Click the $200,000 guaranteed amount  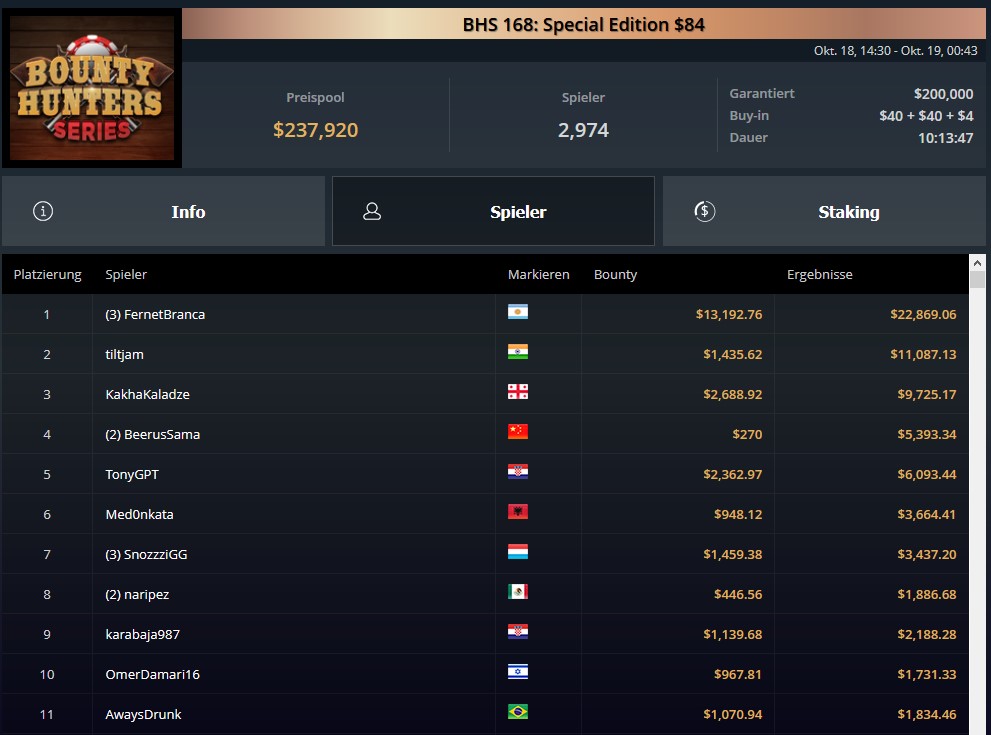(x=943, y=94)
